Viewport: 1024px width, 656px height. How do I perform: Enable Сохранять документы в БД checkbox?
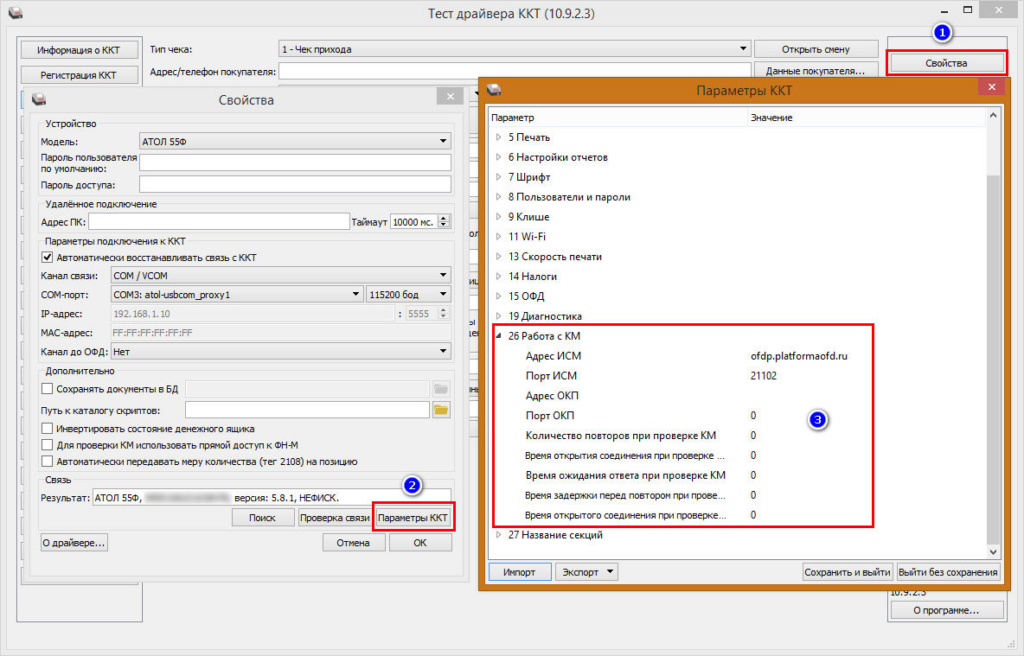[47, 388]
